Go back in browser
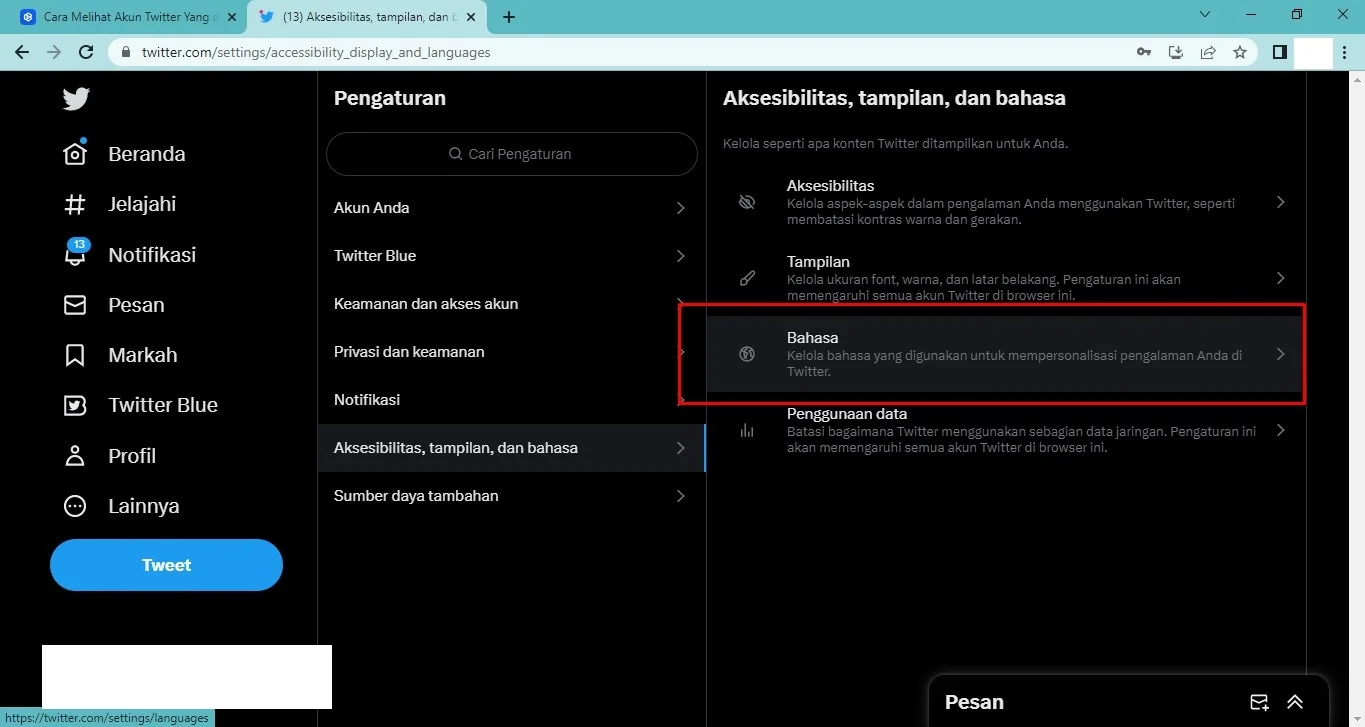1365x727 pixels. click(x=22, y=52)
